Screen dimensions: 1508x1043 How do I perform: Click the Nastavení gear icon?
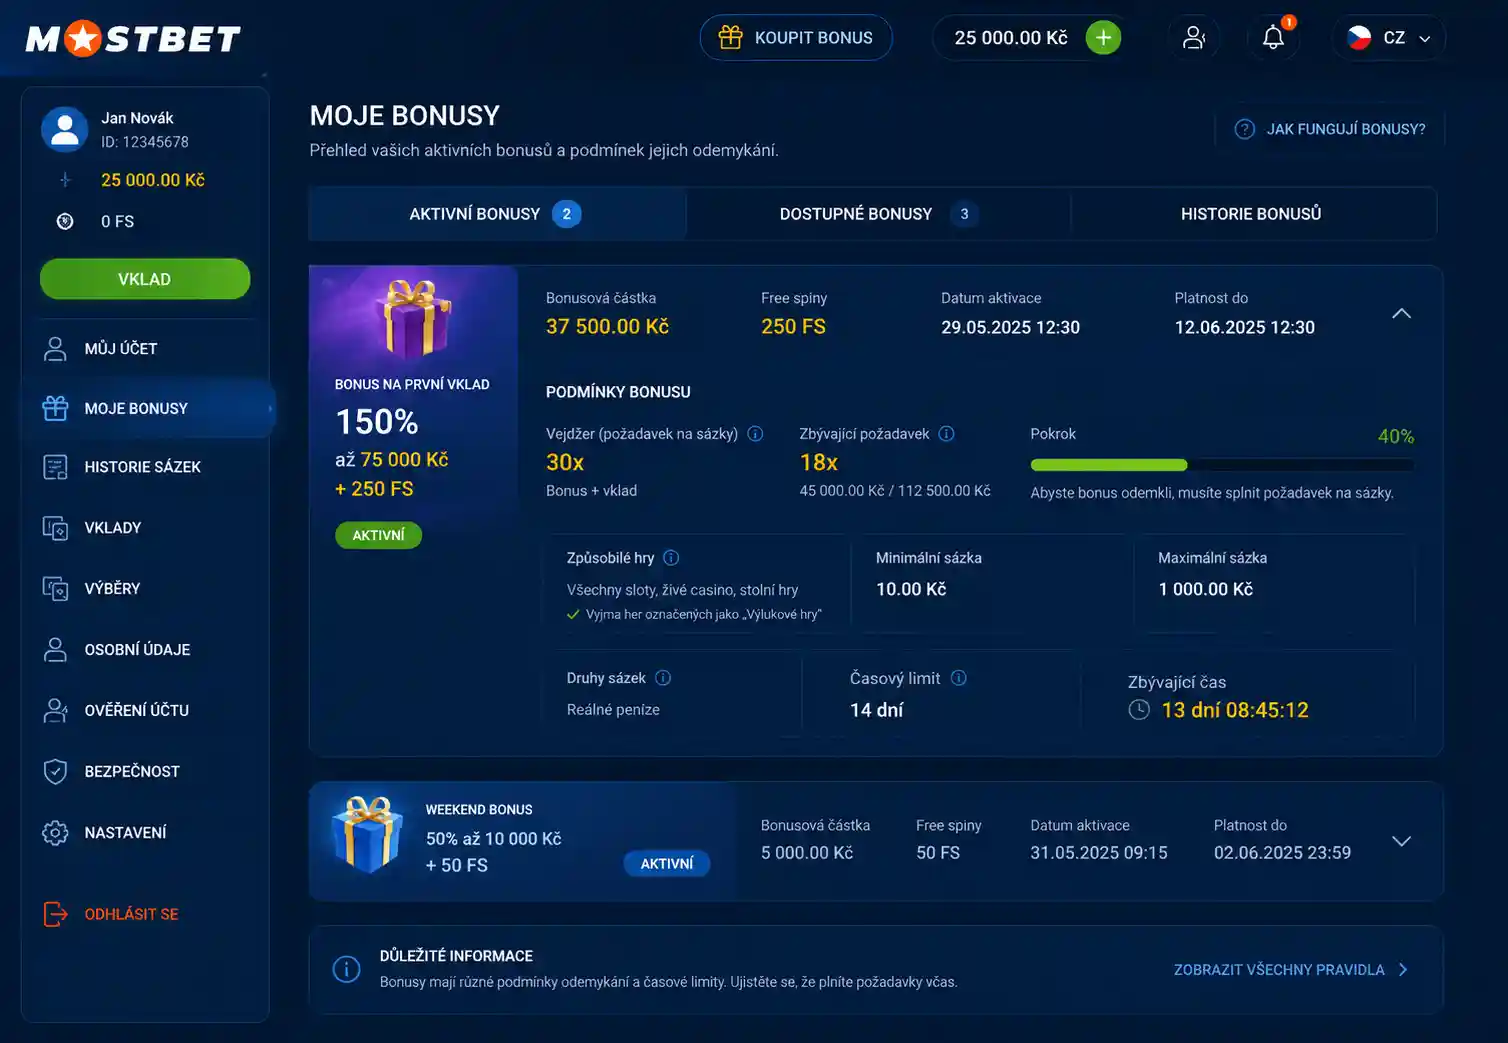pos(55,832)
